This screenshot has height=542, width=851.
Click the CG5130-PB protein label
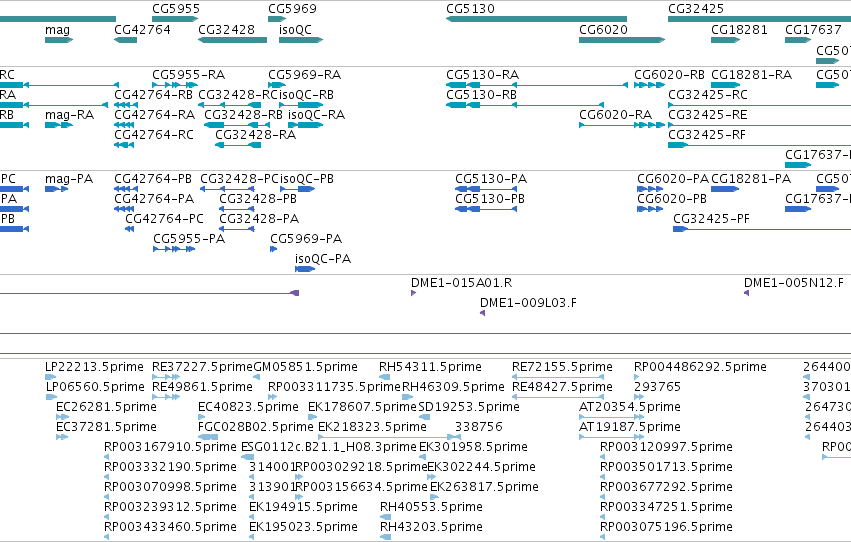[490, 199]
